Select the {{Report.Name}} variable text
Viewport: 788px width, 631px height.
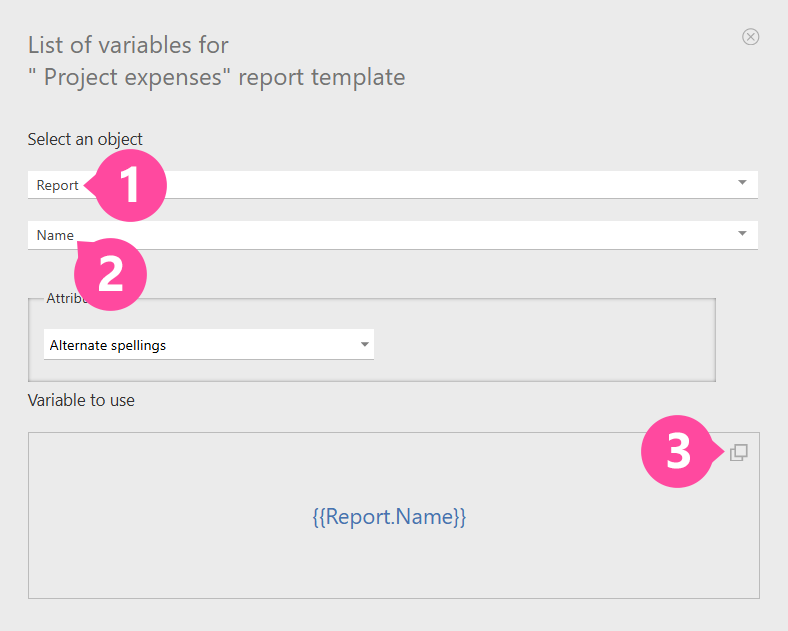[389, 517]
